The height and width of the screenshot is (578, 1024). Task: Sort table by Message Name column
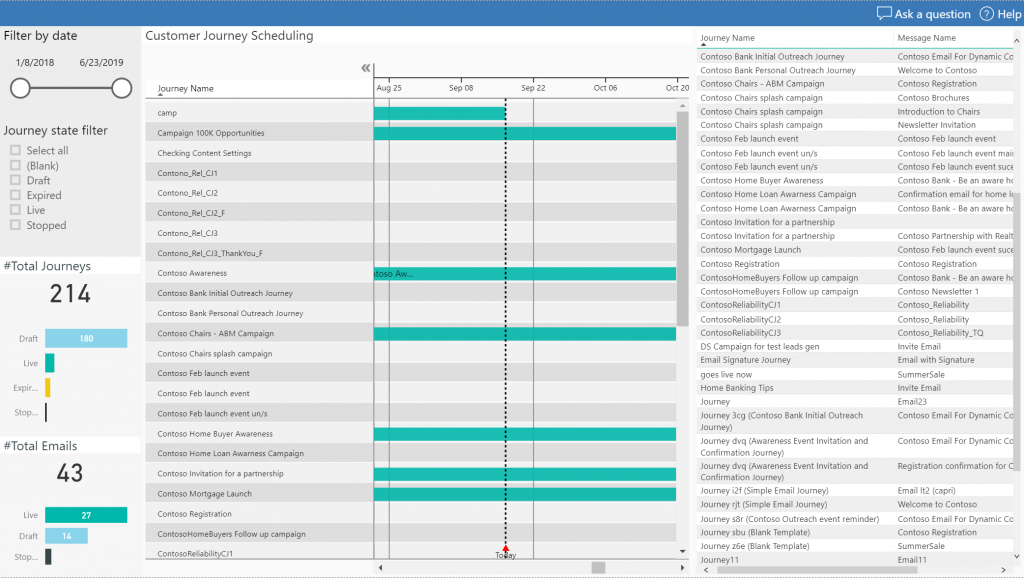click(926, 38)
